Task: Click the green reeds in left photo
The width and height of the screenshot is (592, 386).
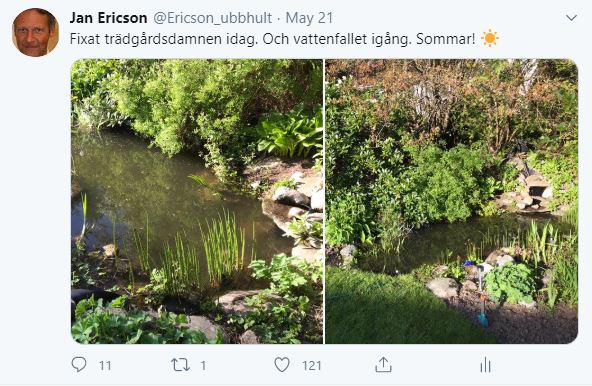Action: pos(223,245)
